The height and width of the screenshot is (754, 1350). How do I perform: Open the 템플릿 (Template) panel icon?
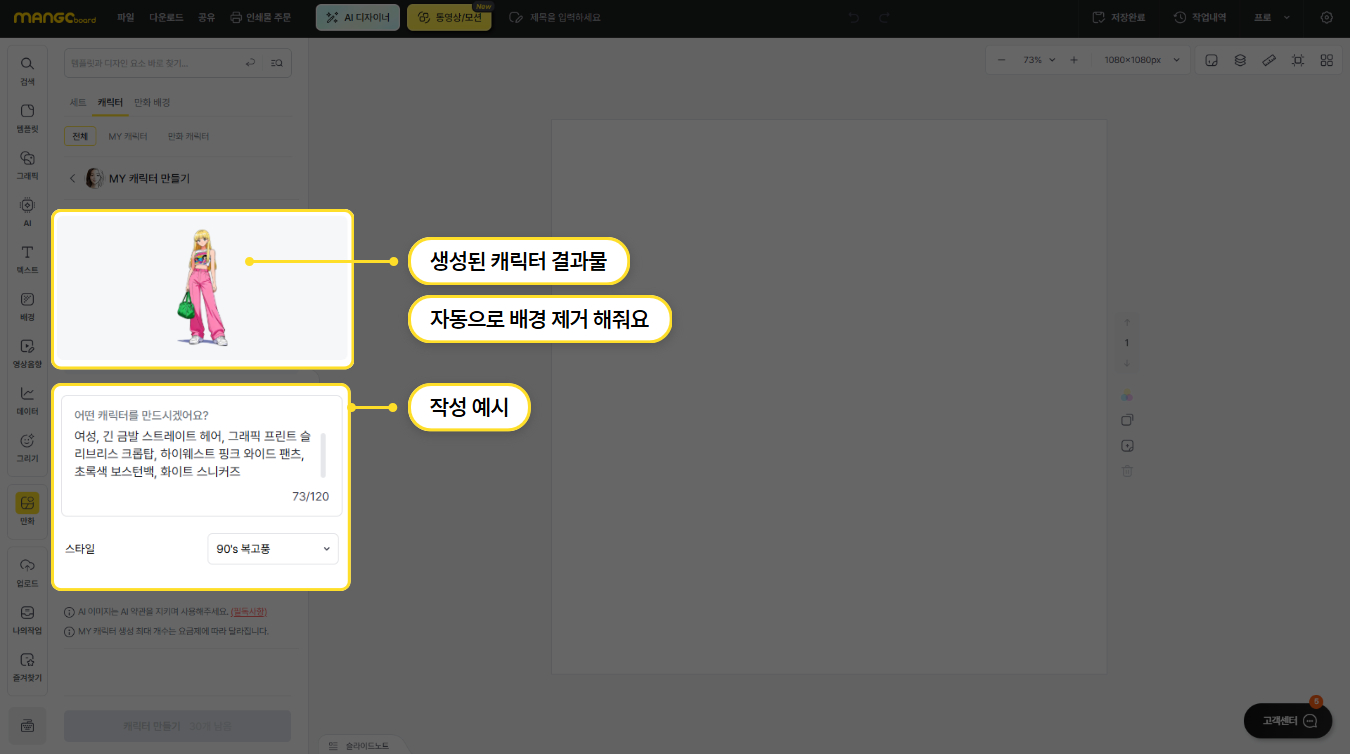tap(27, 117)
